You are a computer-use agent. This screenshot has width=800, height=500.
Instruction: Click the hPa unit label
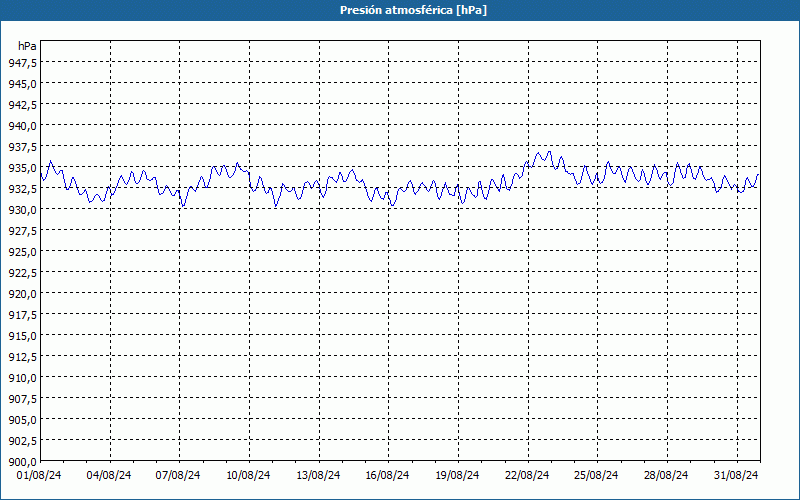click(x=27, y=46)
